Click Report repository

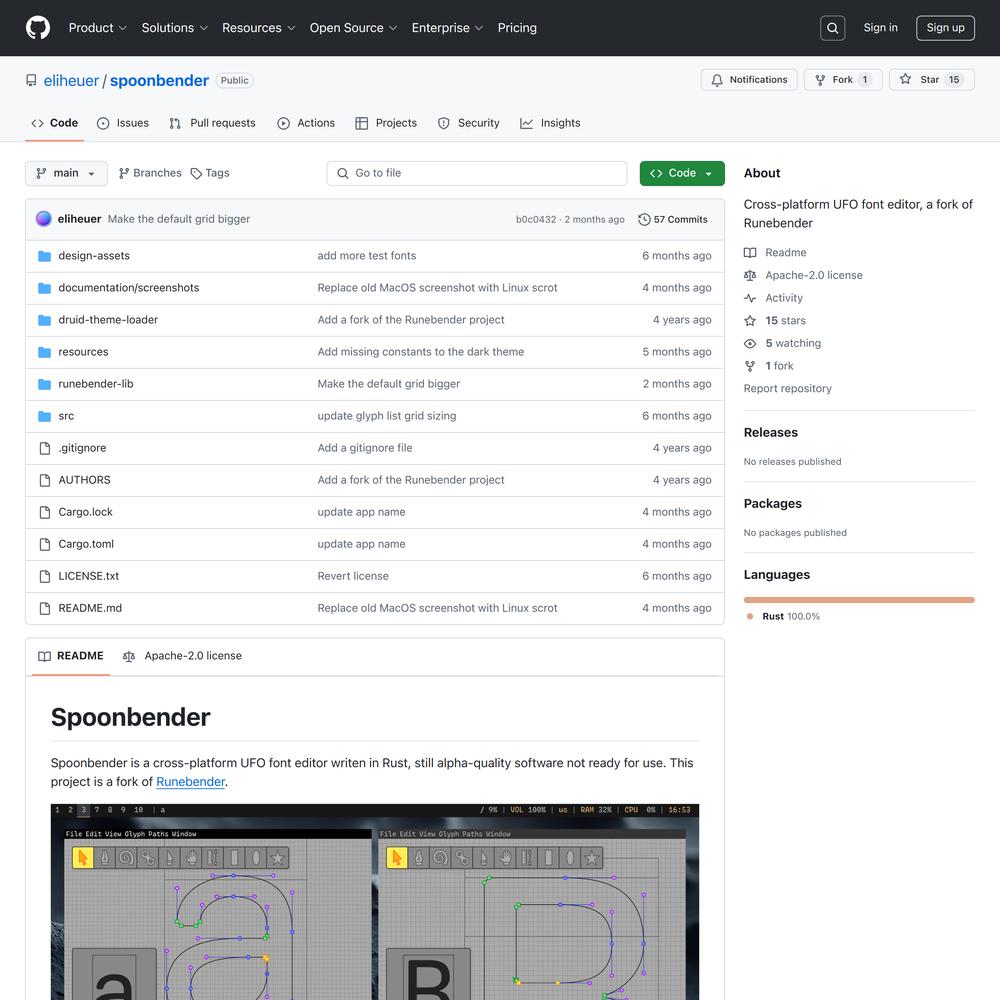(x=788, y=388)
